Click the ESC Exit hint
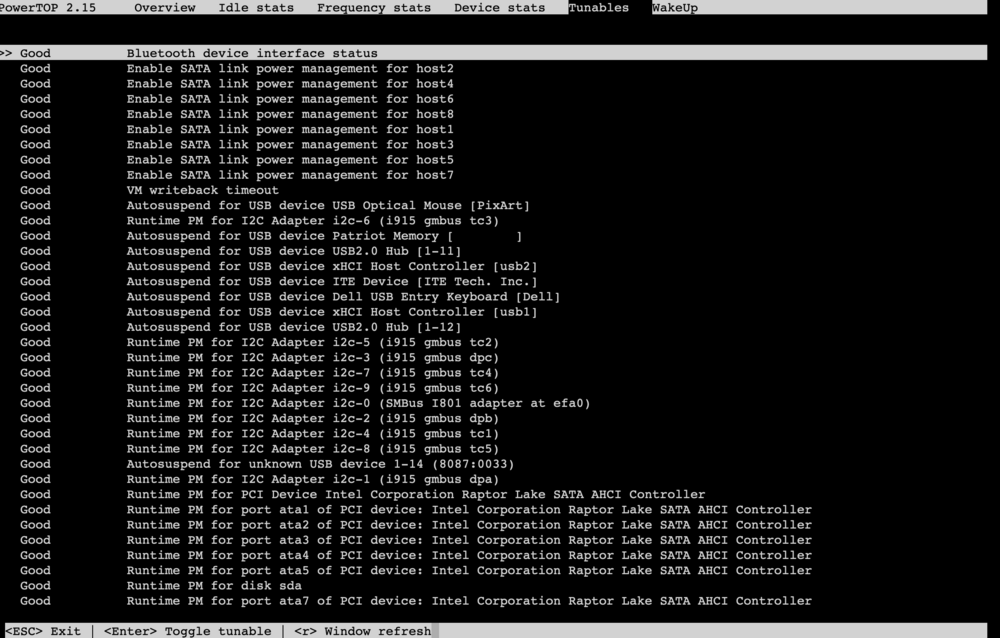The width and height of the screenshot is (1000, 638). tap(43, 631)
